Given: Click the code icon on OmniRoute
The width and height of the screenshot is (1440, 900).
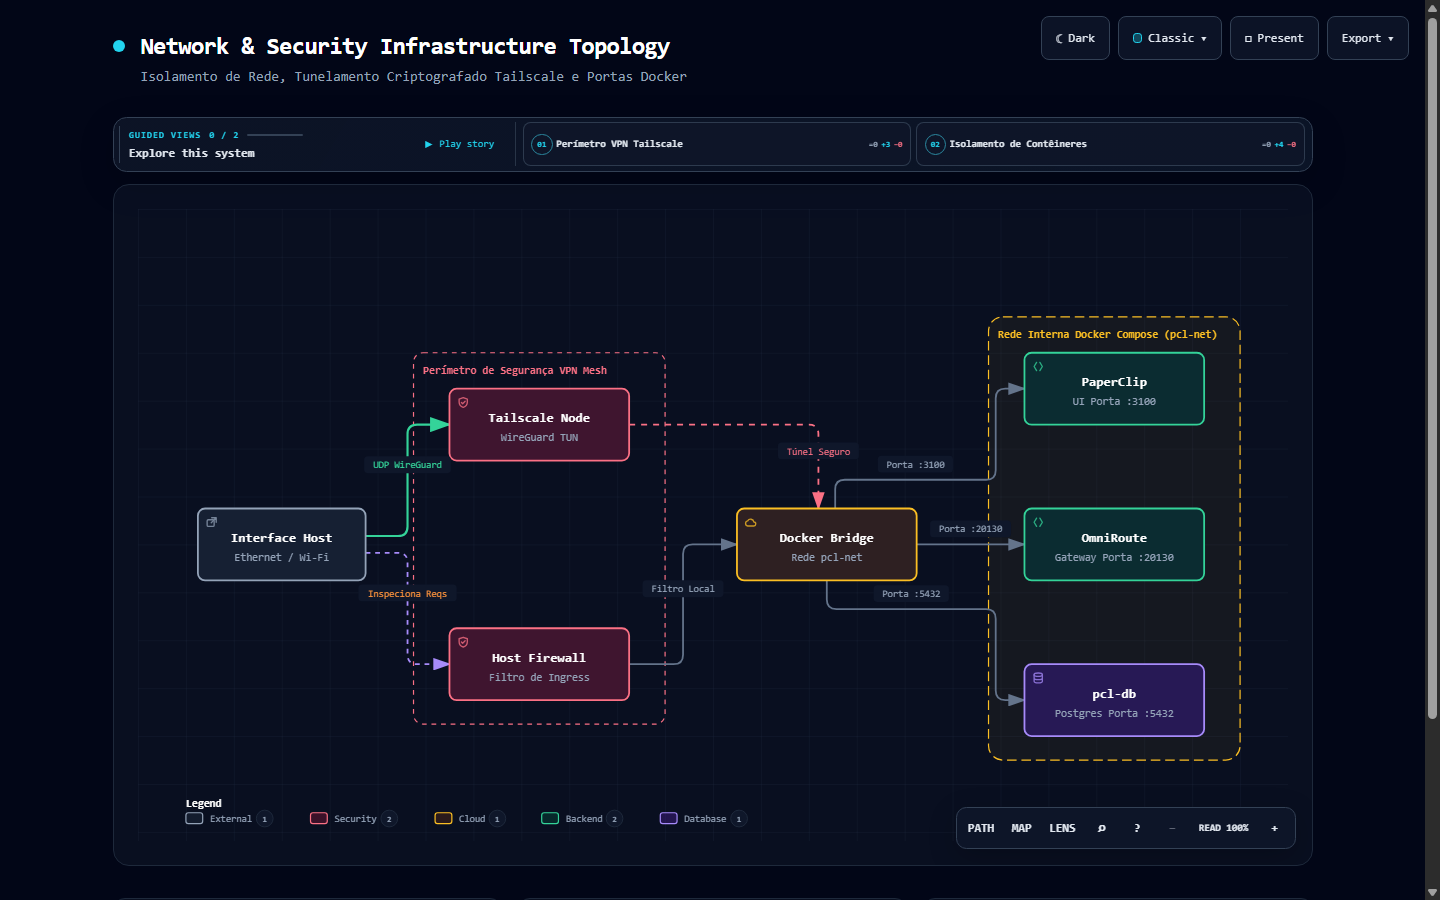Looking at the screenshot, I should 1038,522.
